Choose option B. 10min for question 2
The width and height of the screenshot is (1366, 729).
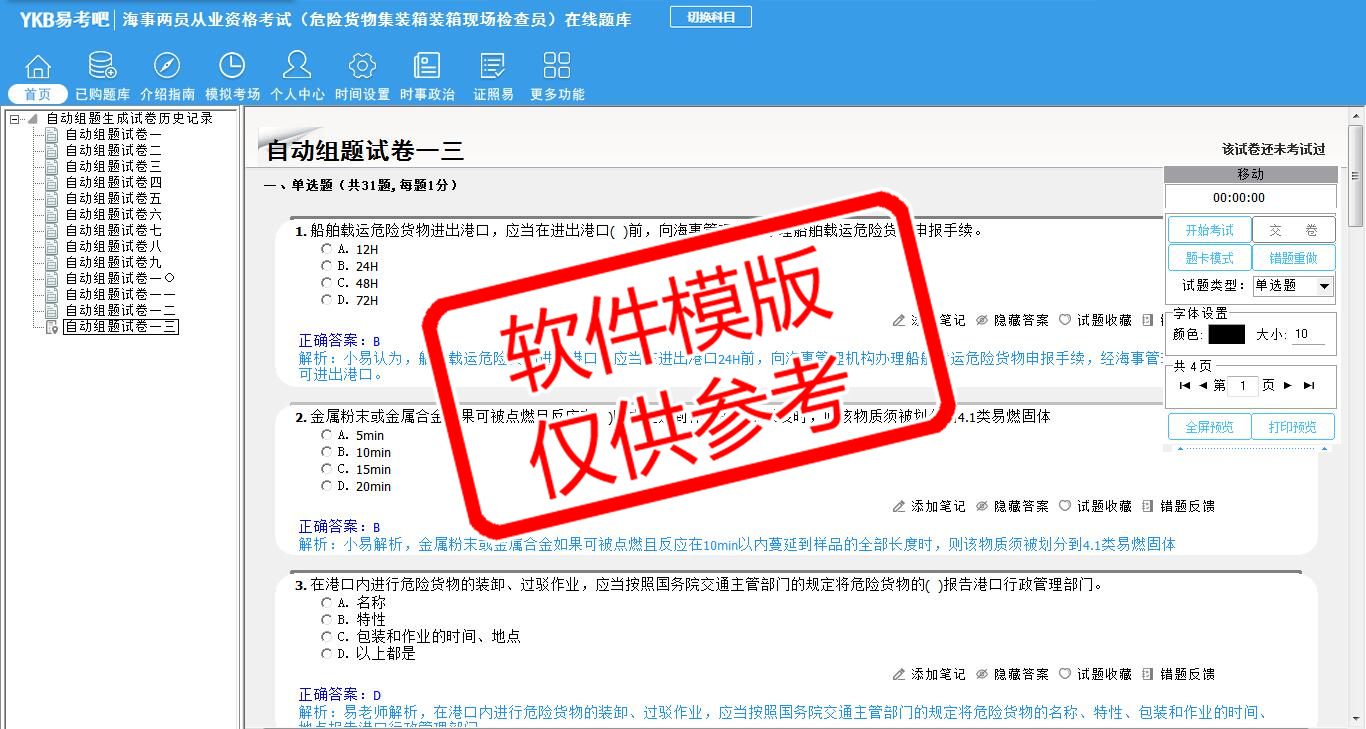[327, 452]
